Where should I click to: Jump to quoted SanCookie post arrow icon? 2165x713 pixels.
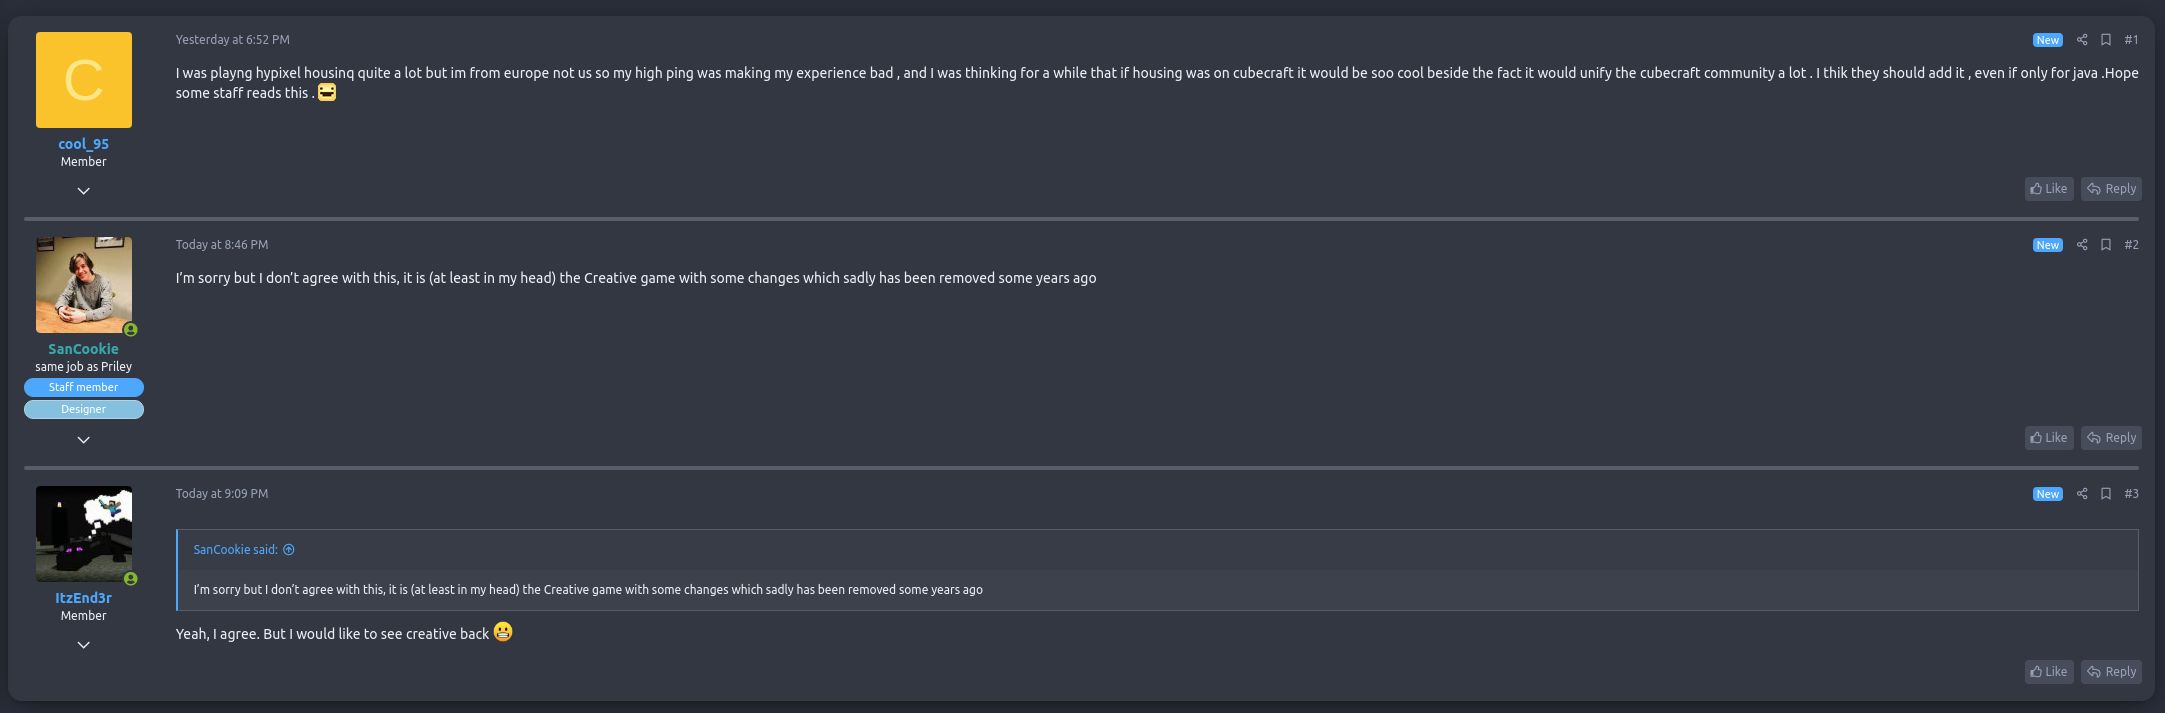click(x=289, y=550)
